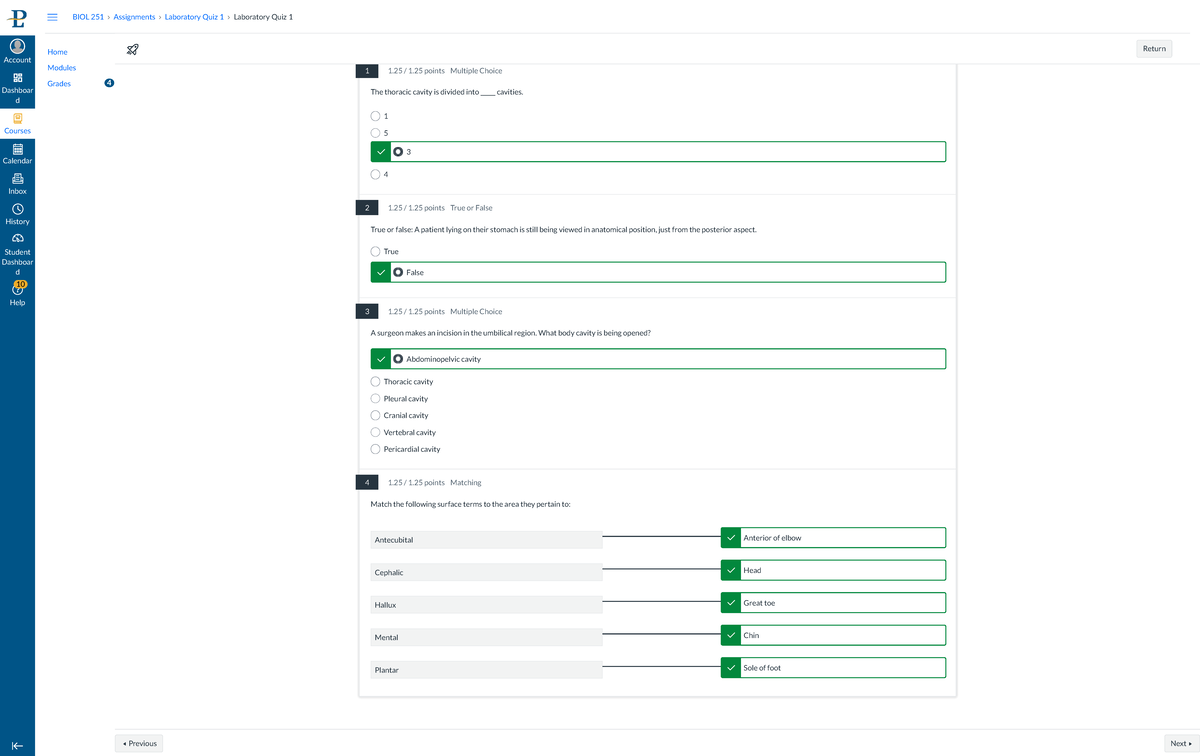The height and width of the screenshot is (756, 1200).
Task: Open the History clock icon
Action: click(17, 209)
